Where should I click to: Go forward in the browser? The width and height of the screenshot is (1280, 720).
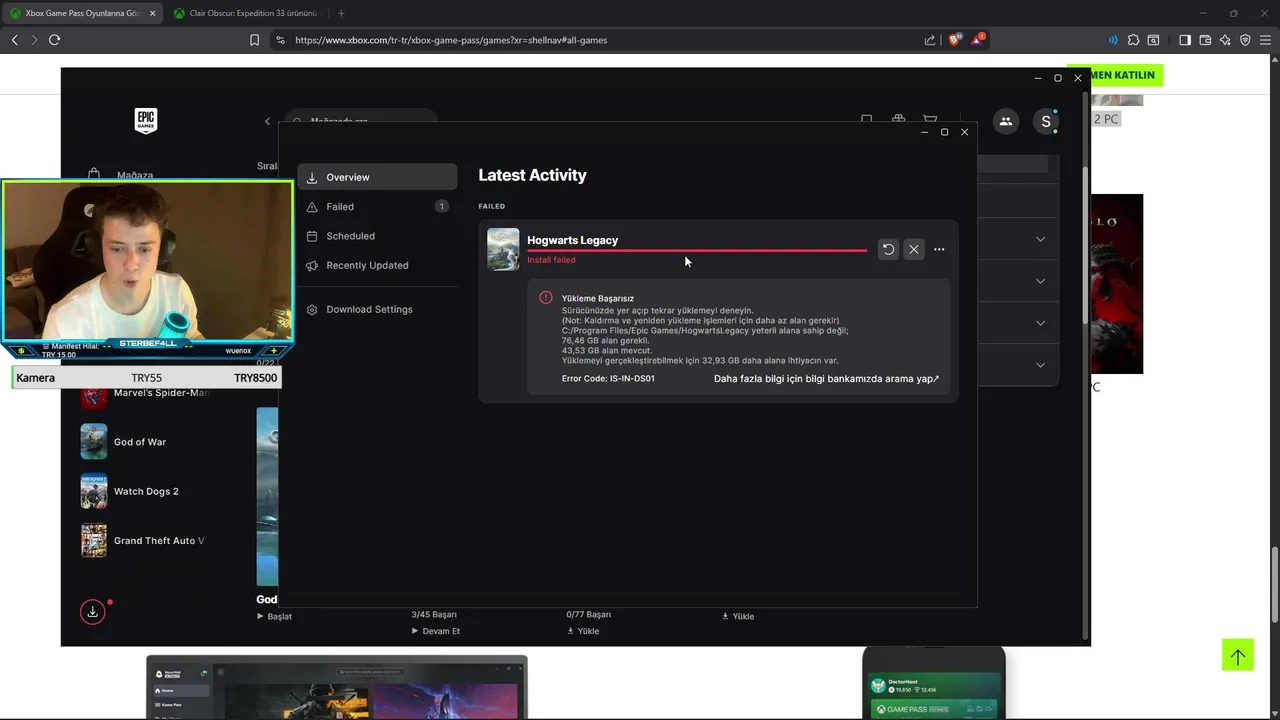pos(34,40)
